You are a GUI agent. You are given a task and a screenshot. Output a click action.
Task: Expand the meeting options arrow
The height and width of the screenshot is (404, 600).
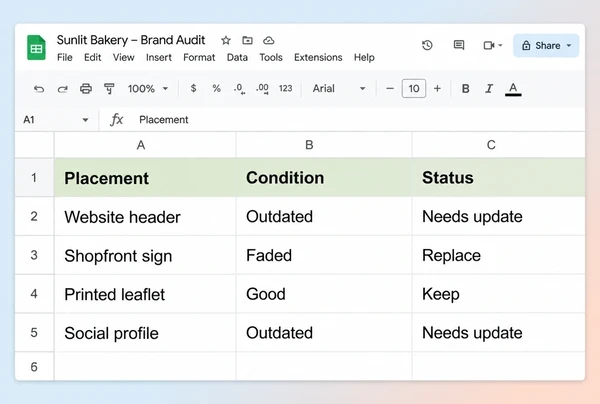[500, 46]
